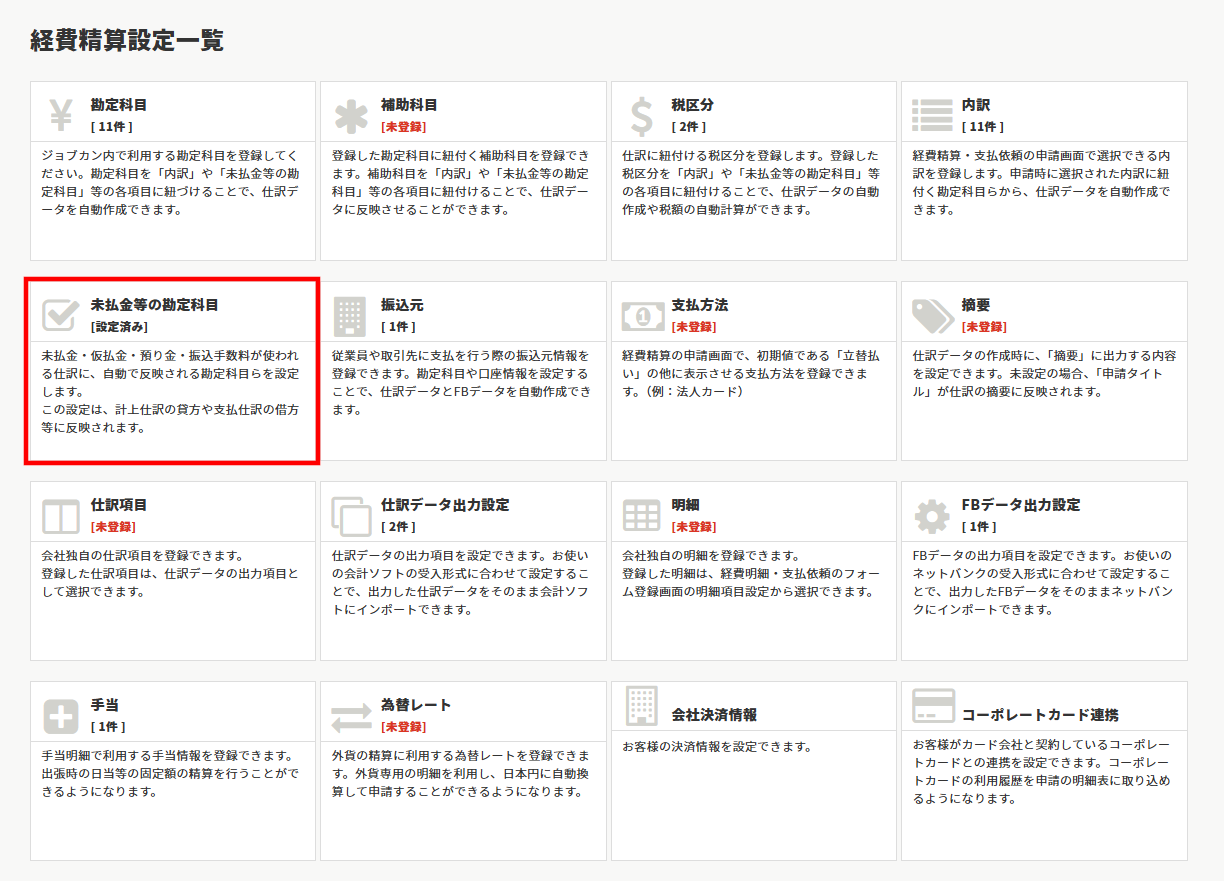This screenshot has height=881, width=1224.
Task: Click the column layout icon for 仕訳項目
Action: 61,515
